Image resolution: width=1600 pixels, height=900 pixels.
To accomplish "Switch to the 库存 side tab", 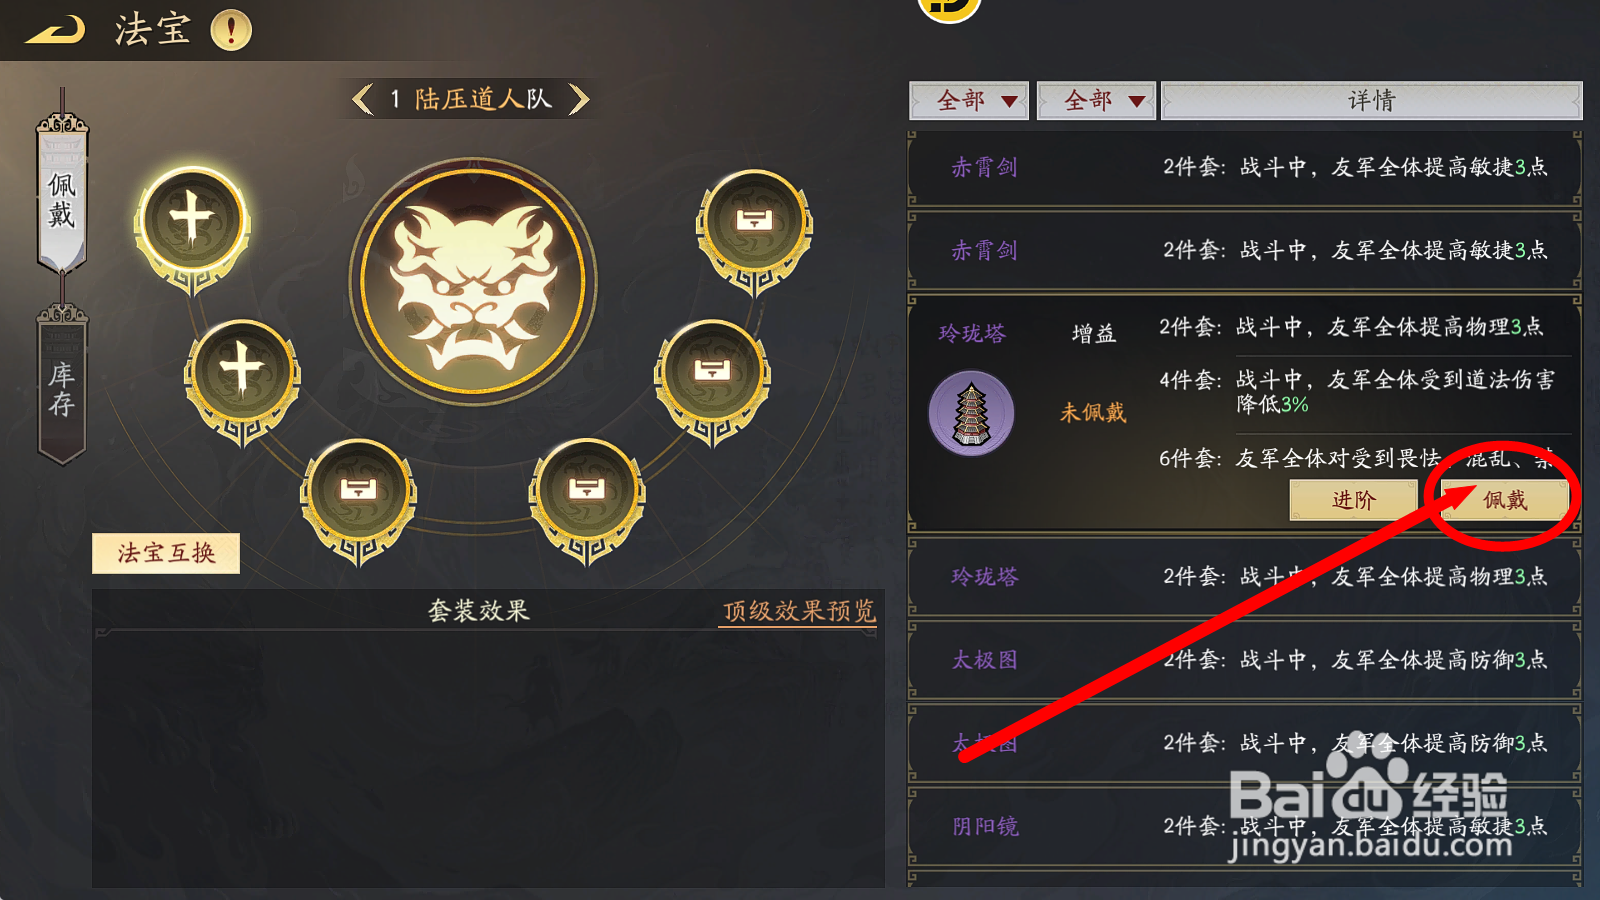I will tap(62, 387).
